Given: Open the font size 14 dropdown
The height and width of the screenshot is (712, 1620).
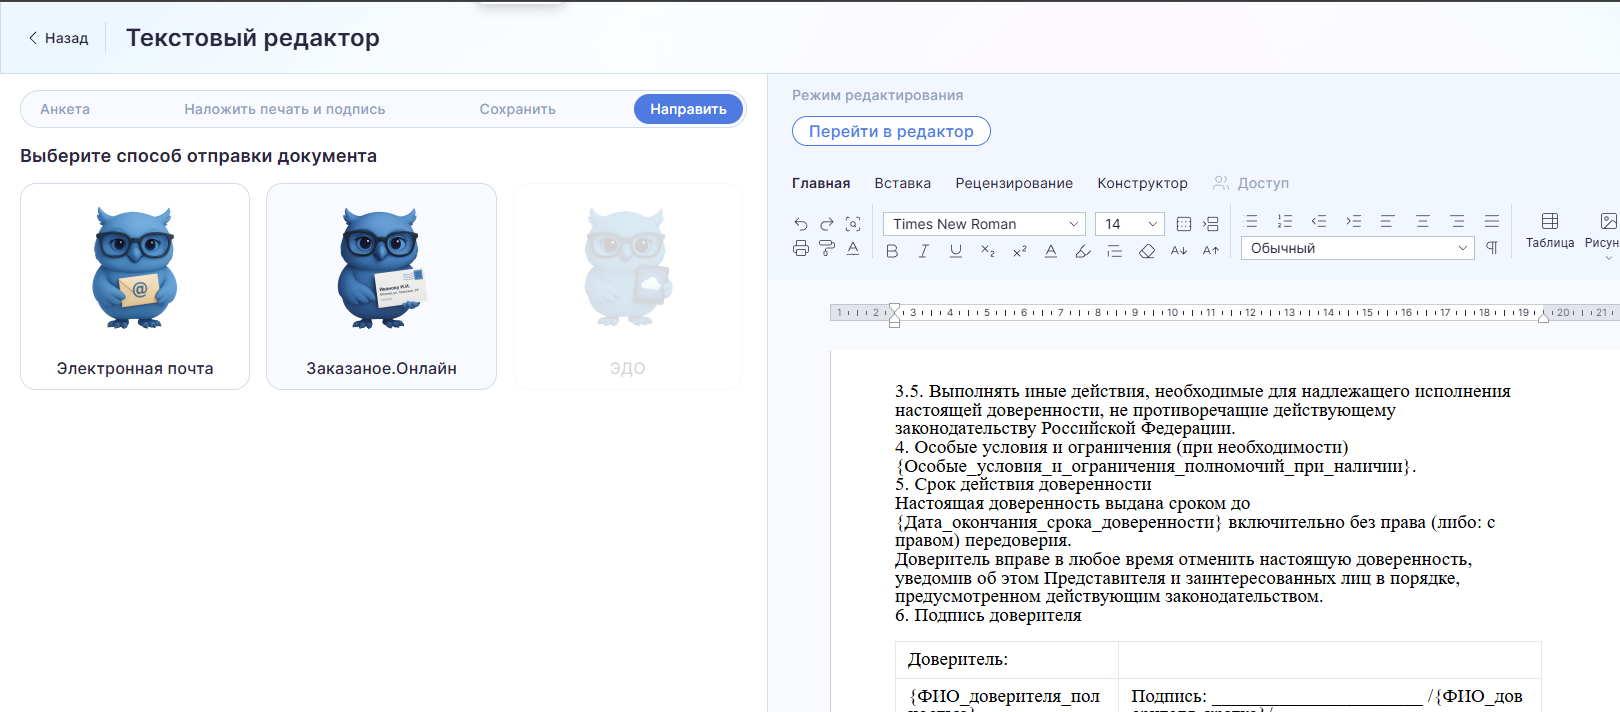Looking at the screenshot, I should 1129,224.
